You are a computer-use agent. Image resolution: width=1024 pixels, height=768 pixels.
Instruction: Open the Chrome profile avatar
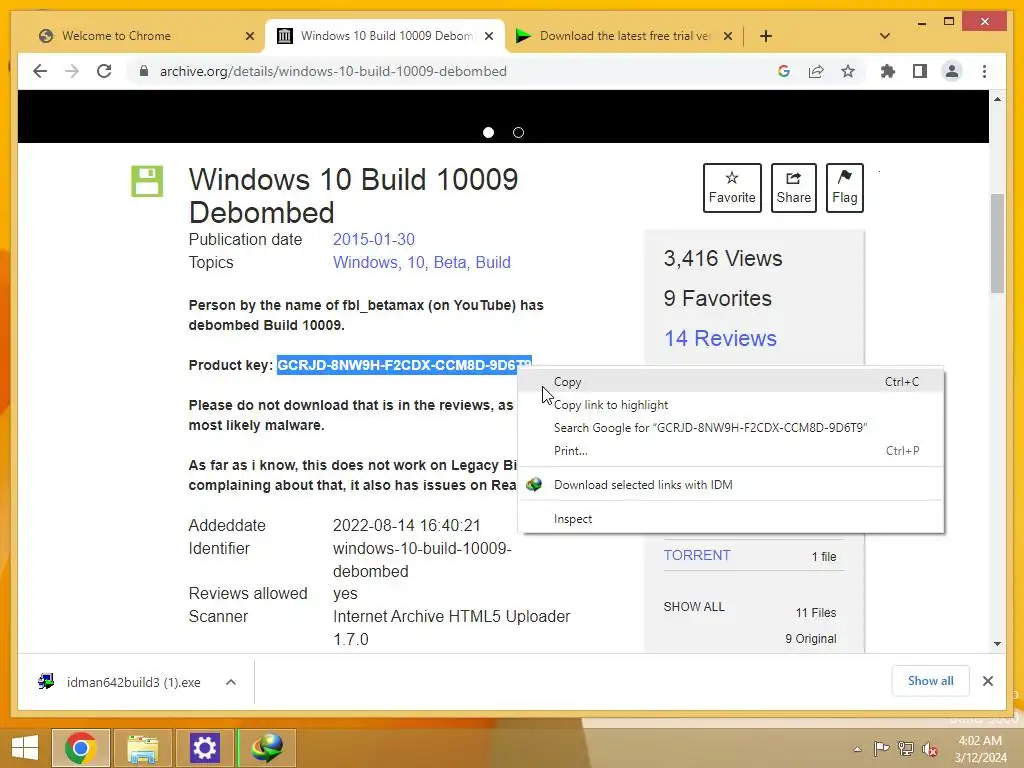pos(952,71)
